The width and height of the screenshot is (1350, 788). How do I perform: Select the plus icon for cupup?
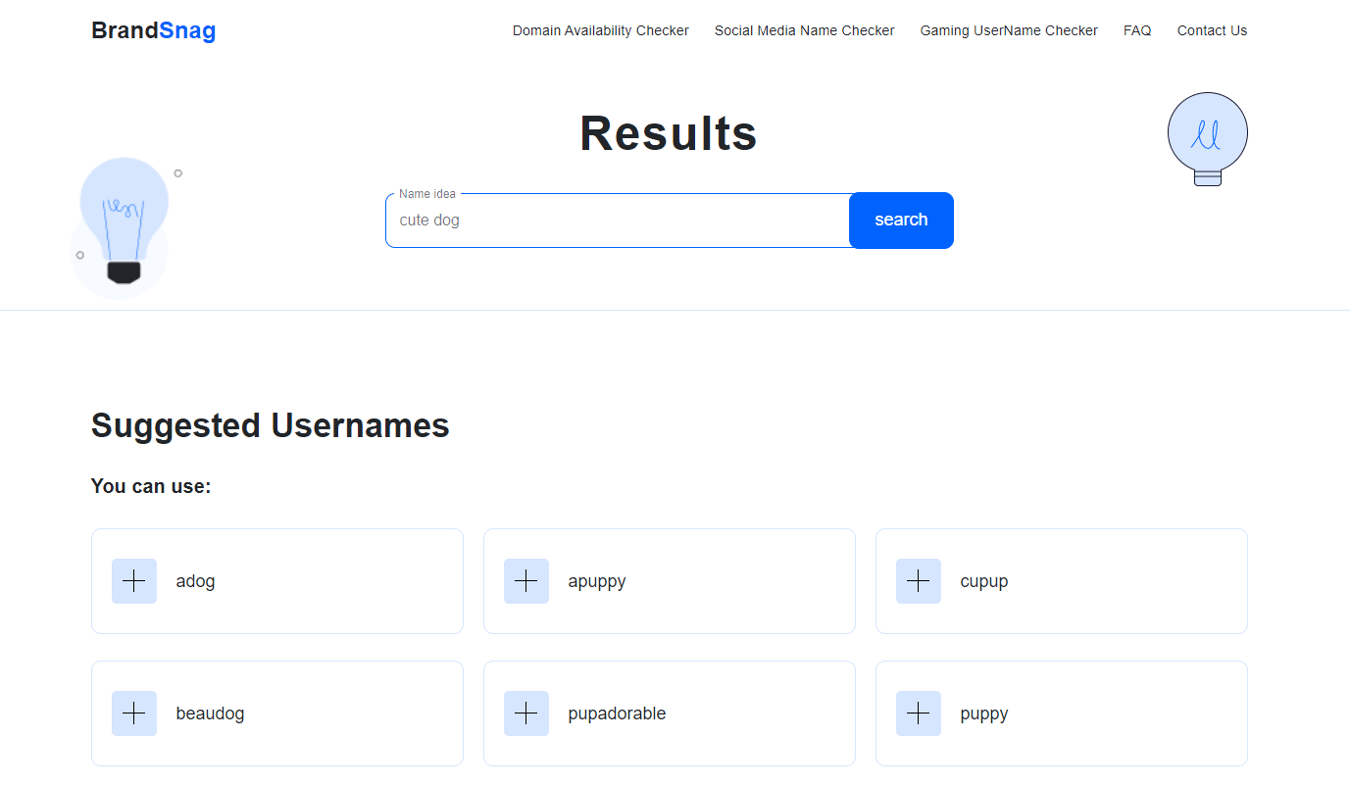click(x=917, y=581)
